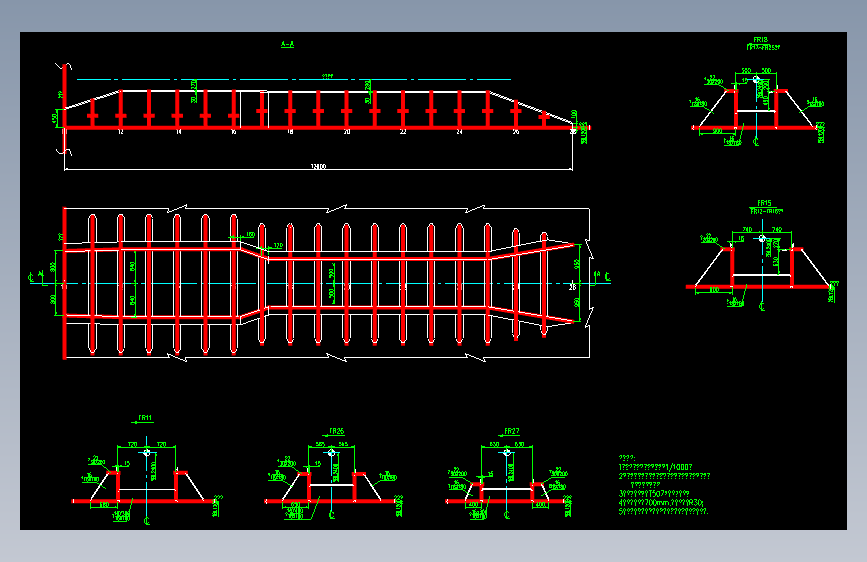
Task: Select the note line mentioning 700mm and R30
Action: coord(661,503)
